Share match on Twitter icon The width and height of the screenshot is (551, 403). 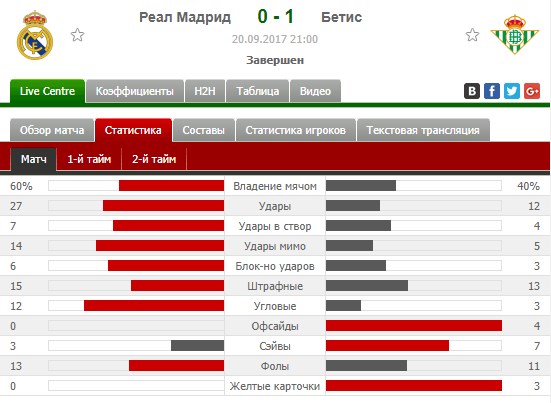(x=512, y=91)
